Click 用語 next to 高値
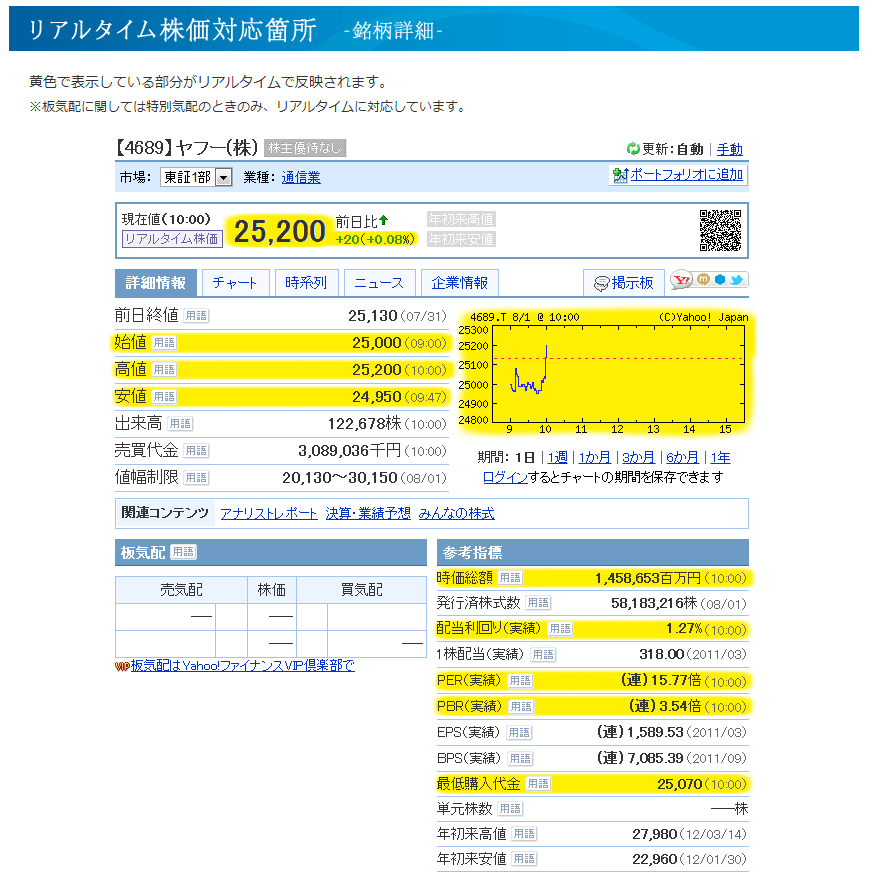The image size is (873, 885). click(164, 370)
